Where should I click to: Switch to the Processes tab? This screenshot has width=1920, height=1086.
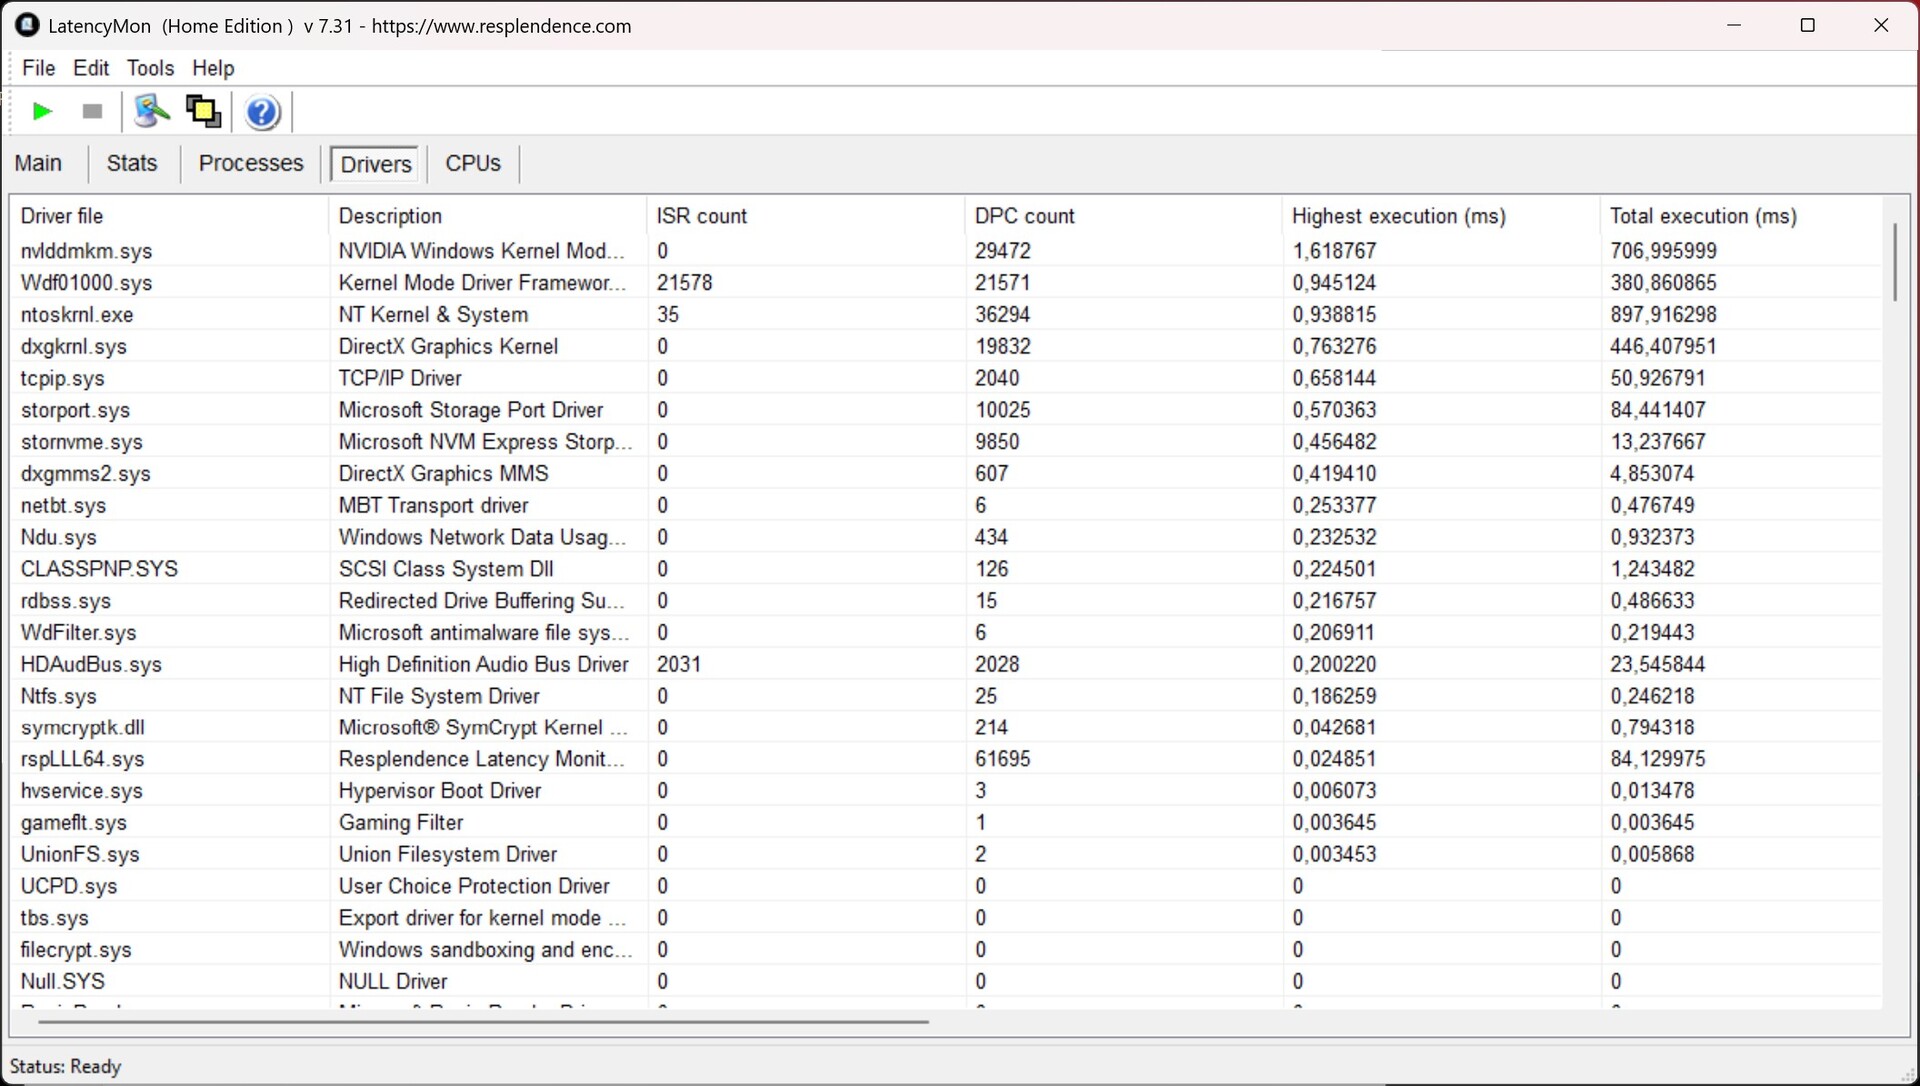(251, 163)
